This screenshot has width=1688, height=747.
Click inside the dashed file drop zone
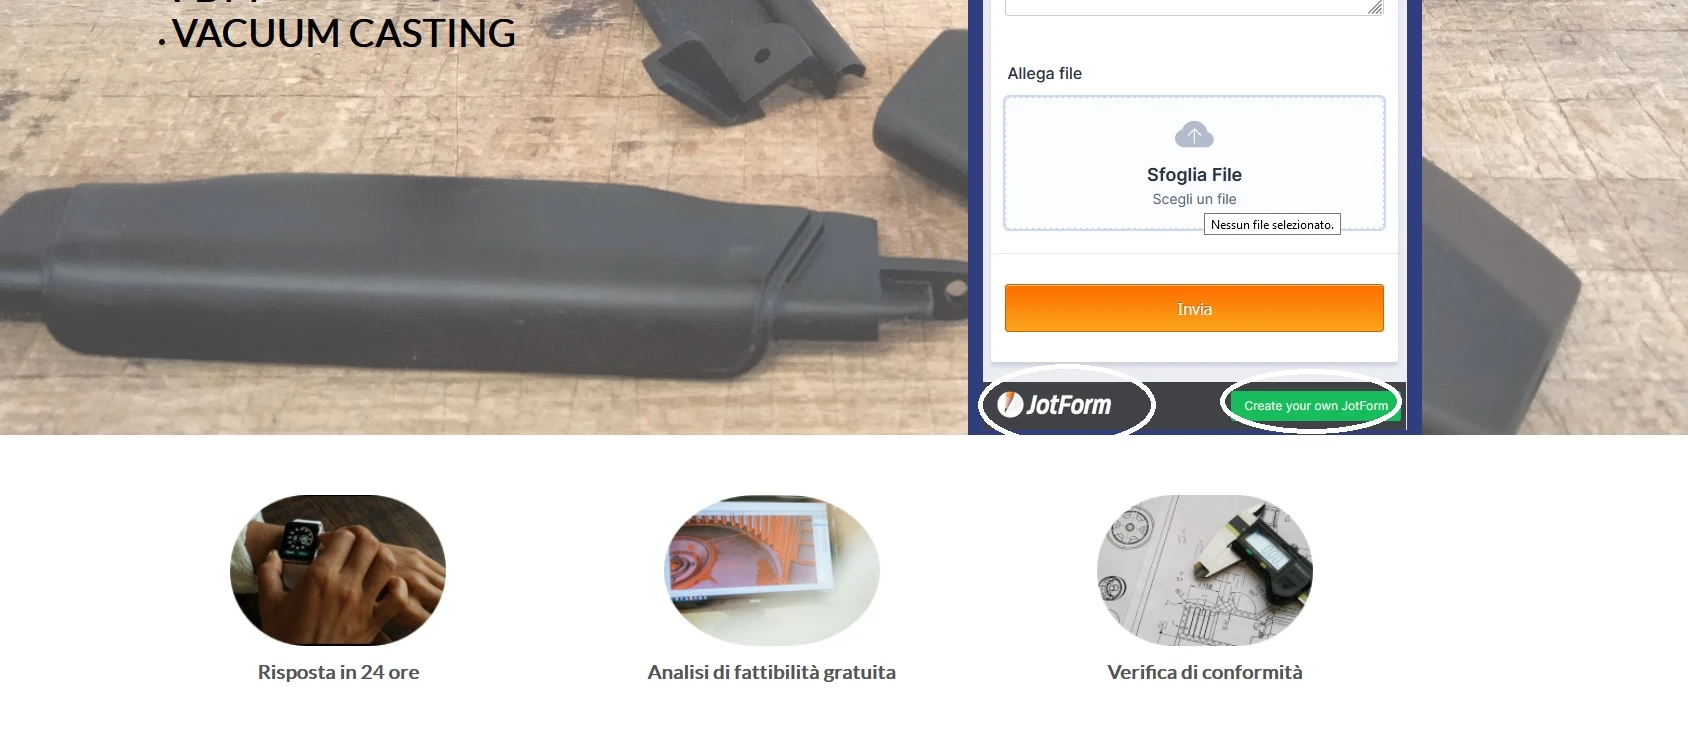click(1194, 163)
